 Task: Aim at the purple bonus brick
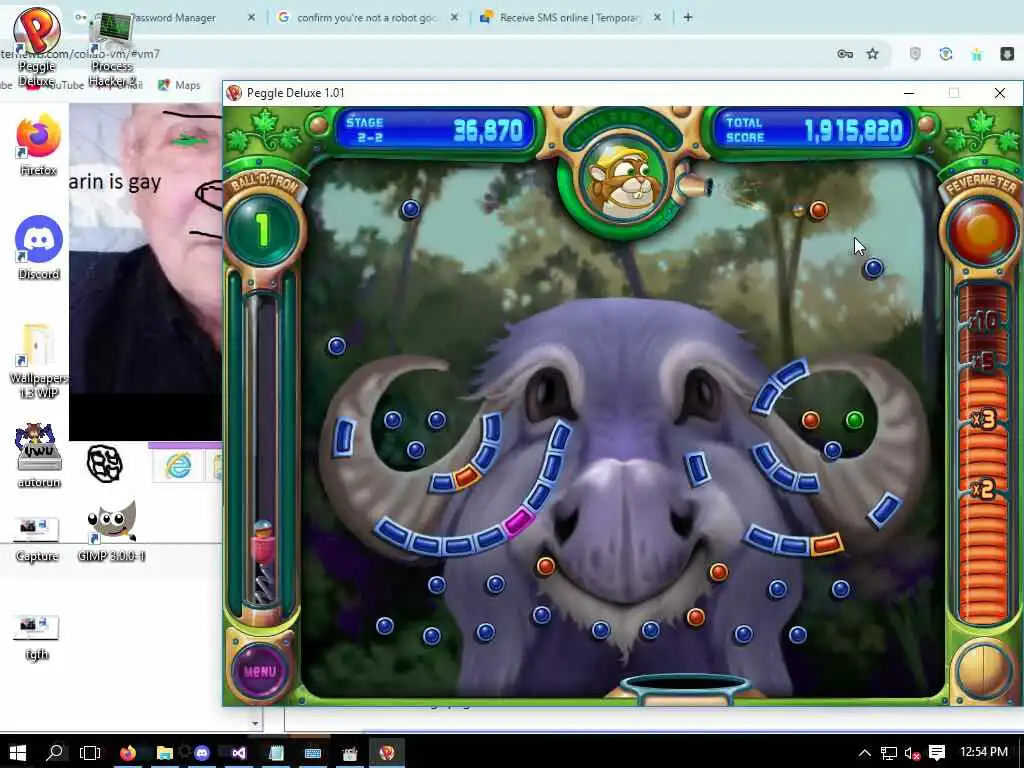[519, 522]
